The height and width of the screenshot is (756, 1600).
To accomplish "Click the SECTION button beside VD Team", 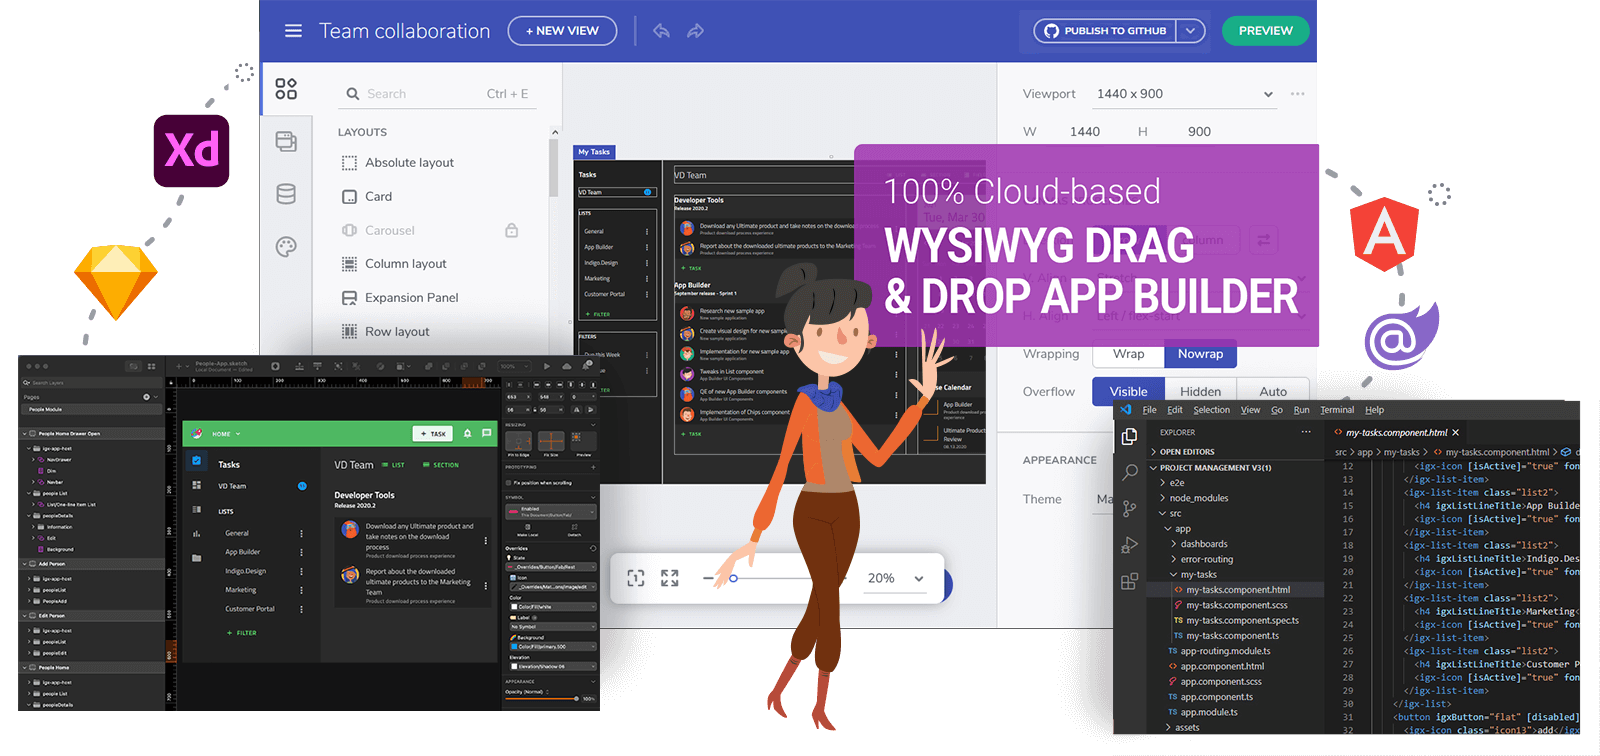I will (x=440, y=465).
